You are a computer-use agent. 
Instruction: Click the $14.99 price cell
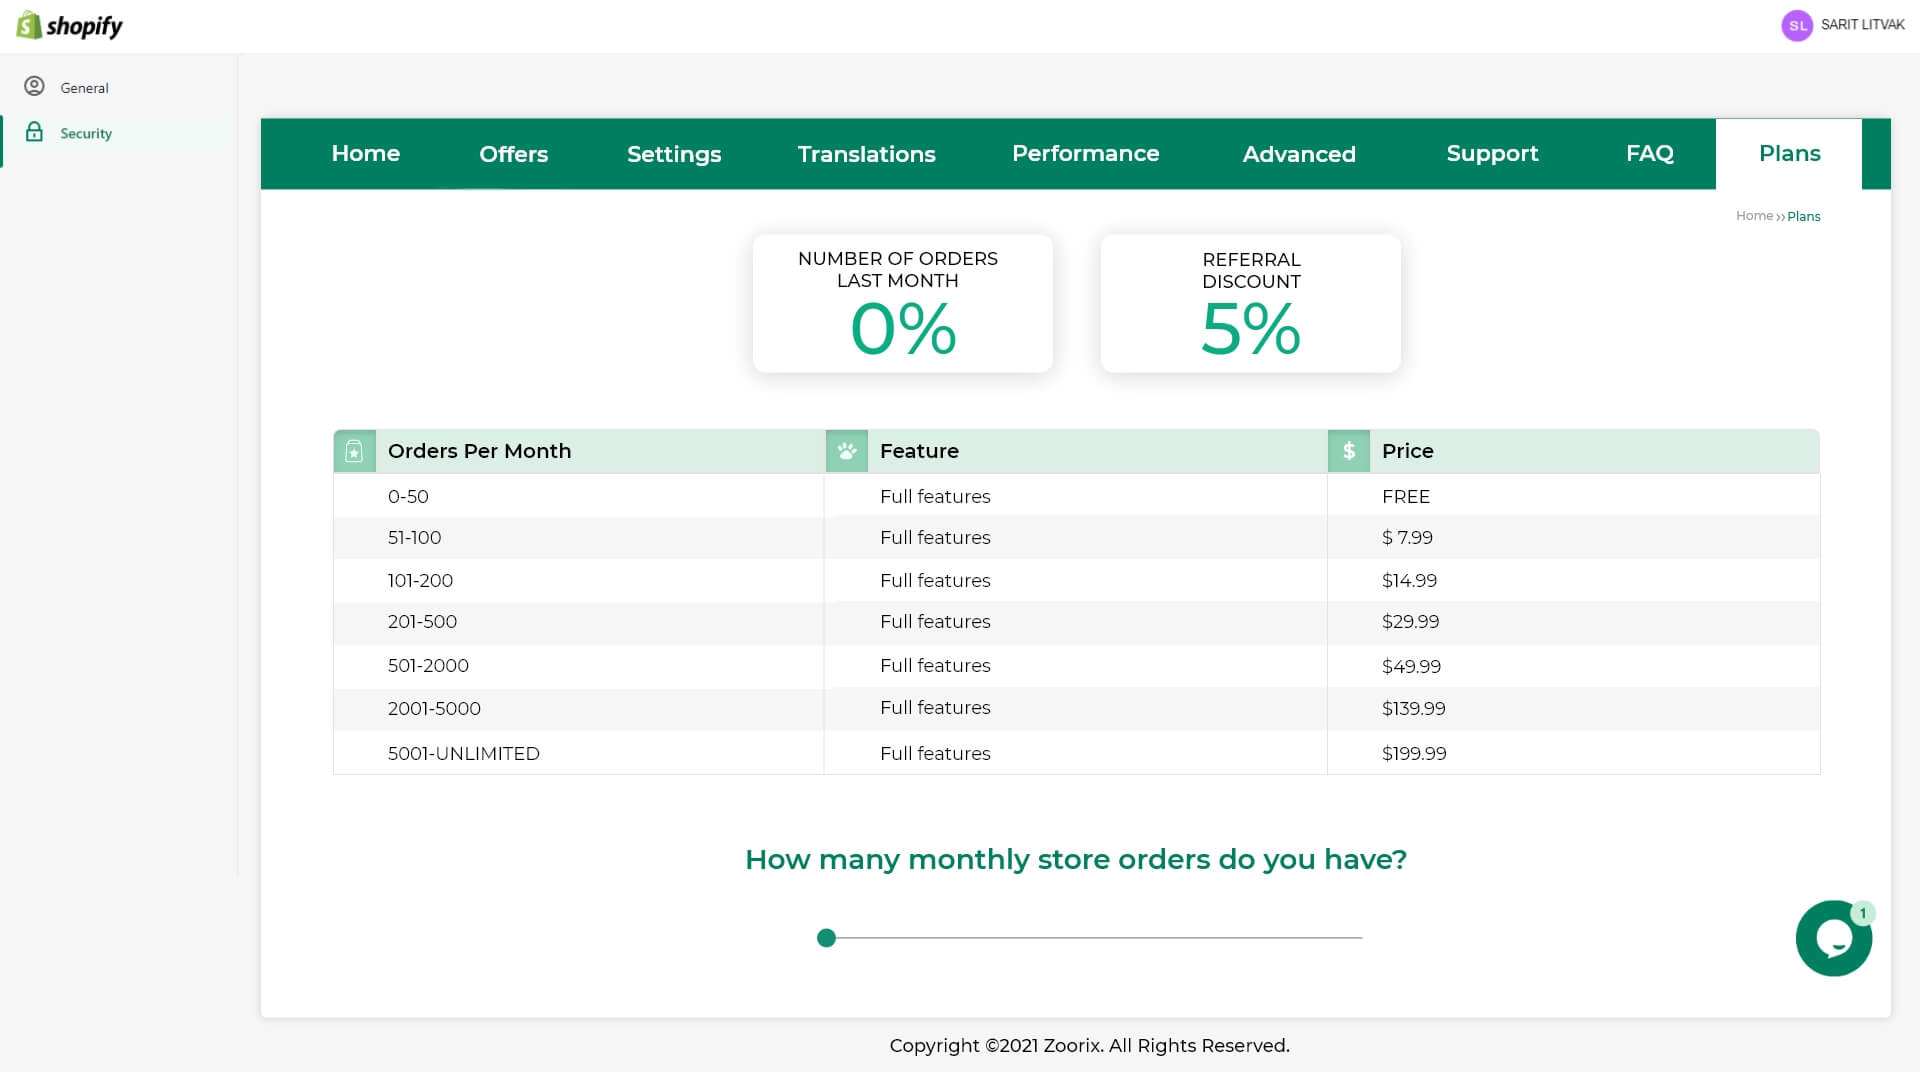[x=1573, y=581]
